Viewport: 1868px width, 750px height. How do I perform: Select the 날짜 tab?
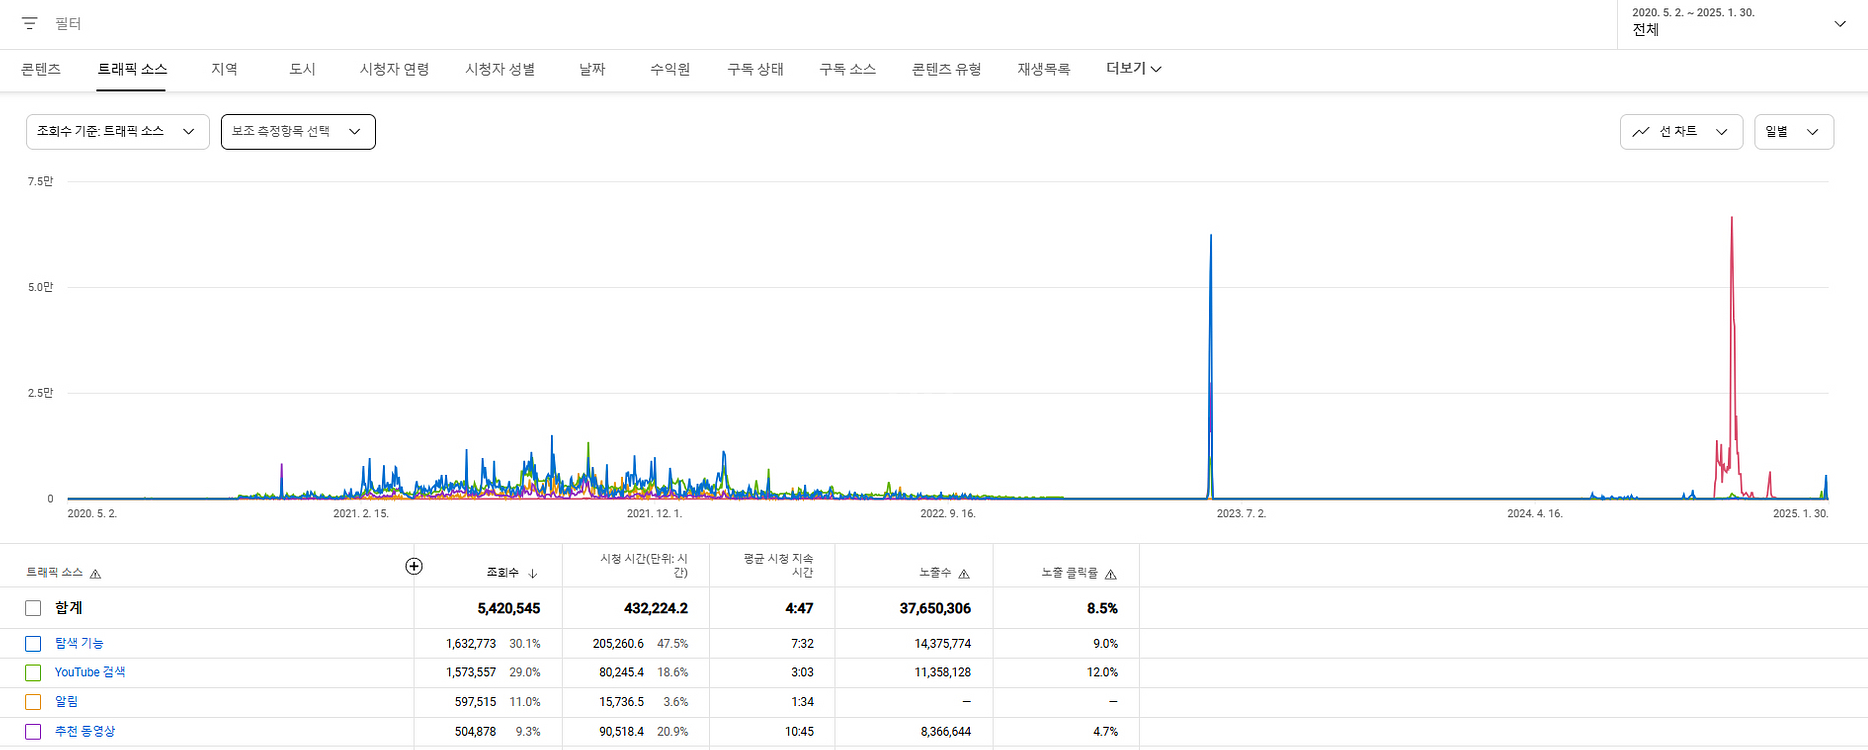[592, 69]
